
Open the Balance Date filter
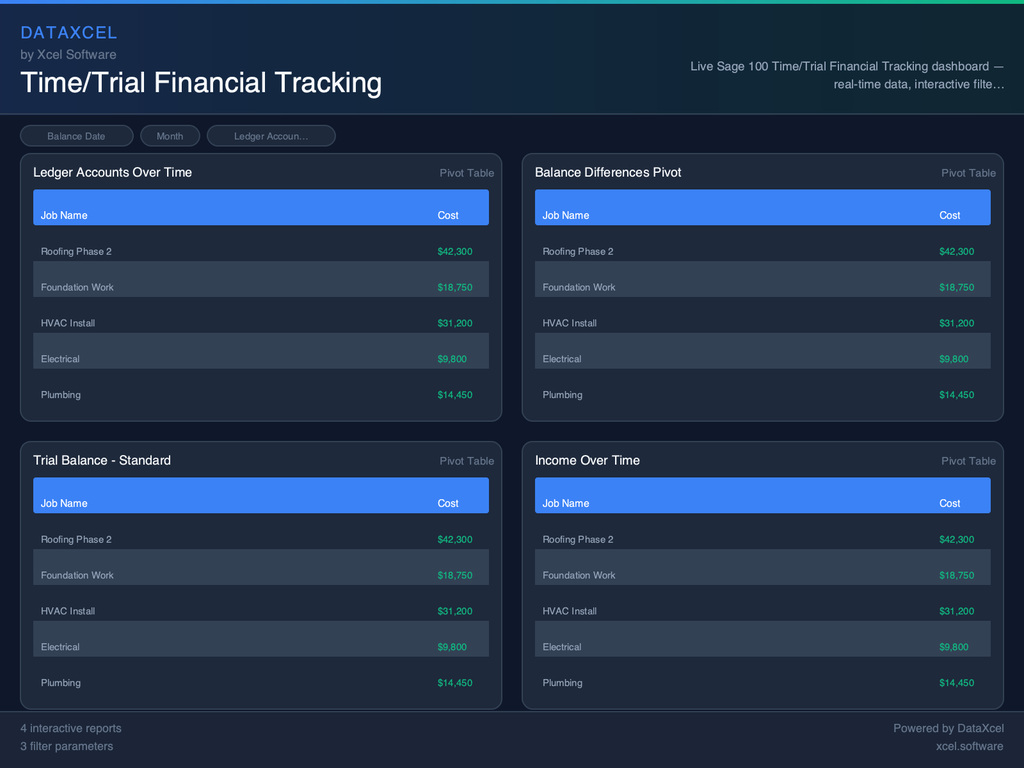pyautogui.click(x=76, y=135)
